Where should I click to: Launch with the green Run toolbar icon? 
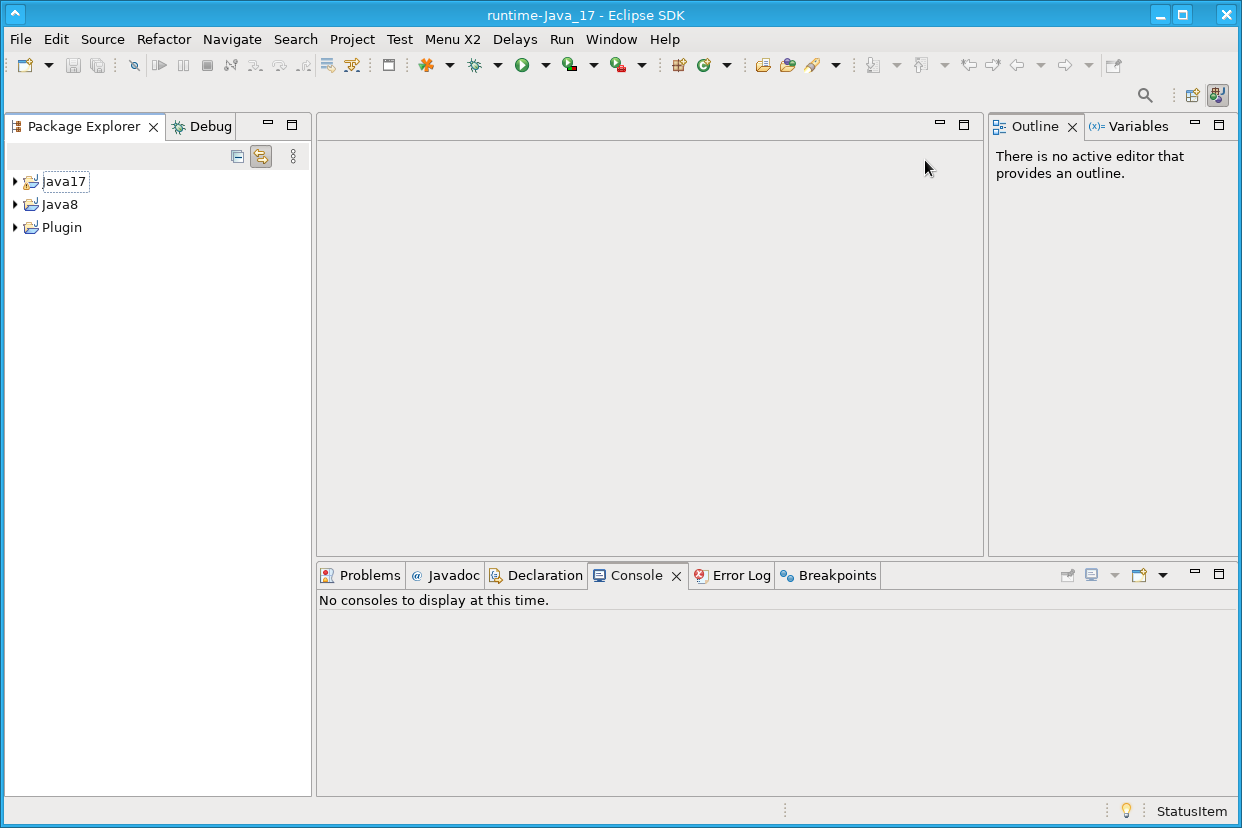pos(521,65)
